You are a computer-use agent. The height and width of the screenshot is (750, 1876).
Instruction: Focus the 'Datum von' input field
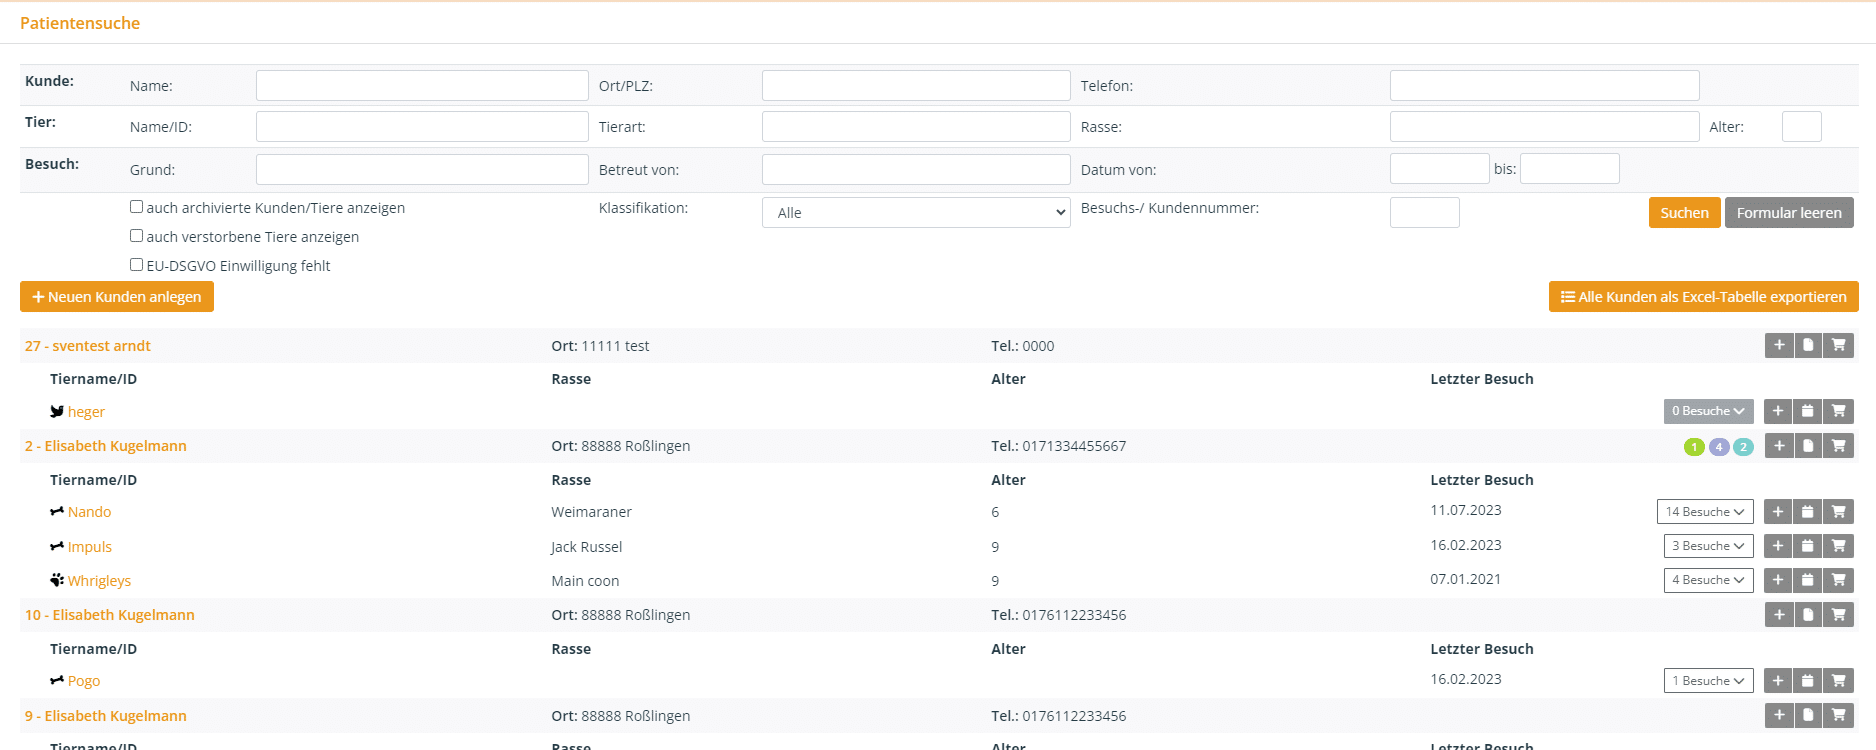1440,169
